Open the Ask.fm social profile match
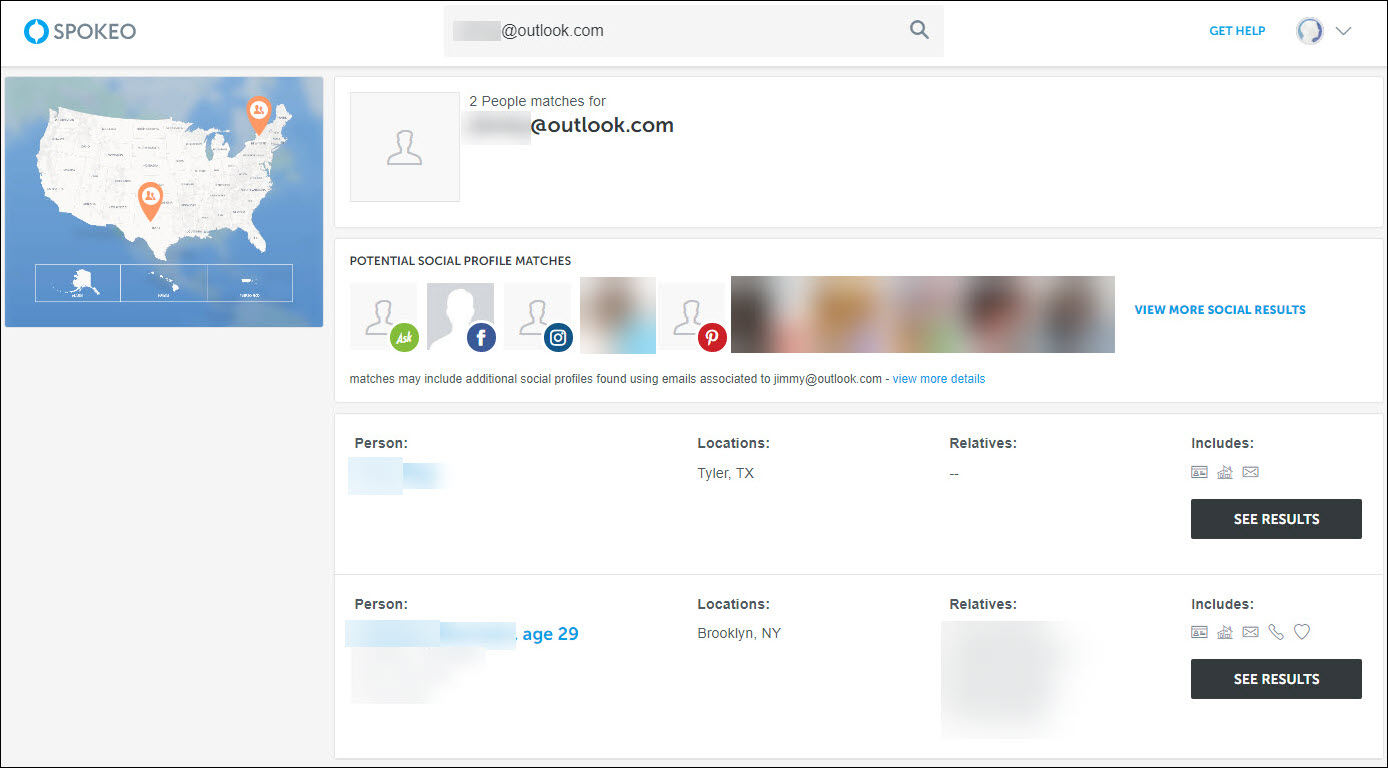This screenshot has height=768, width=1388. [384, 317]
